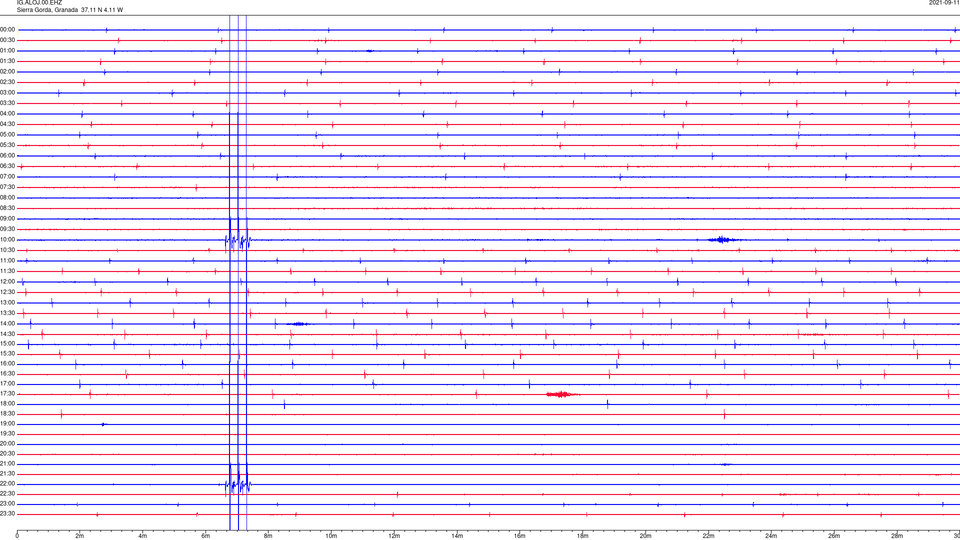Click the 2m axis tick label
Screen dimensions: 960x540
[x=80, y=536]
